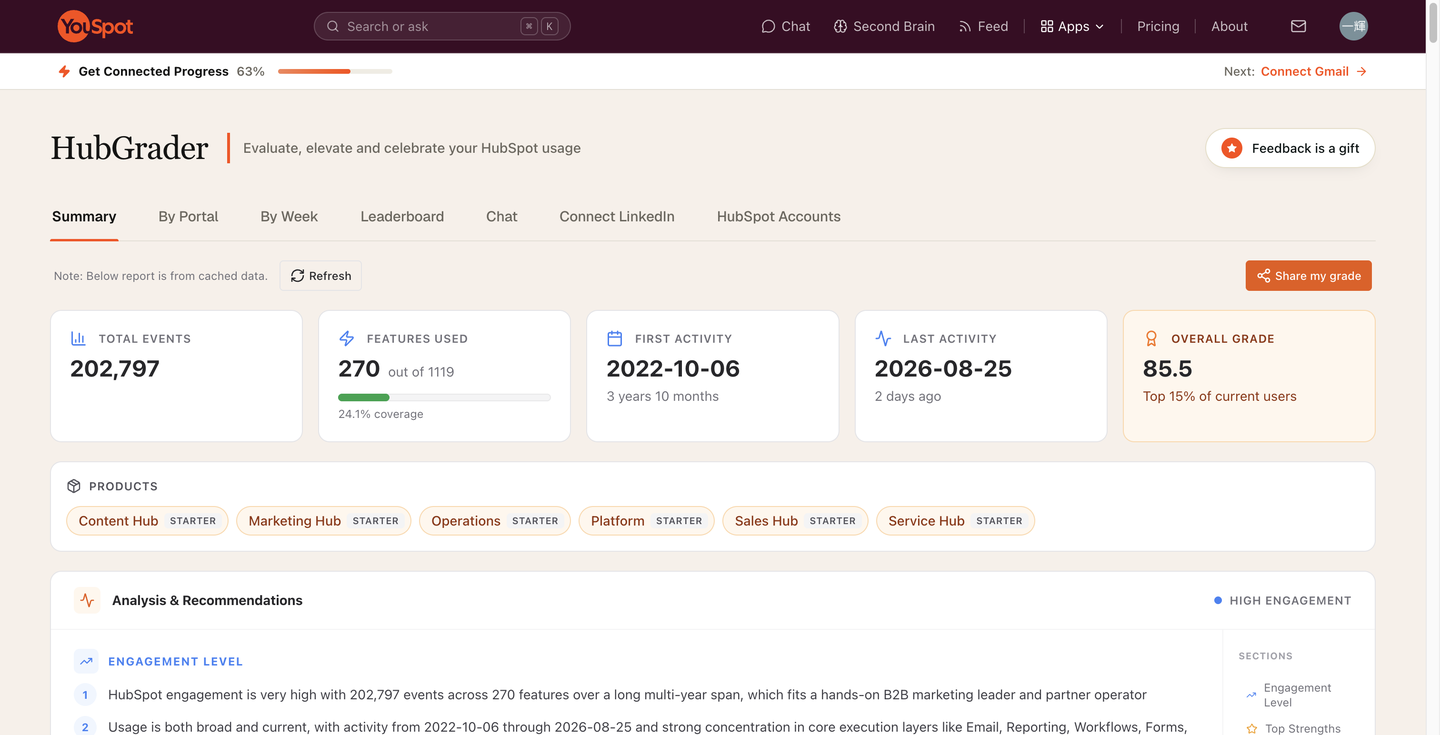Image resolution: width=1440 pixels, height=735 pixels.
Task: Click the lightning bolt progress icon
Action: 64,71
